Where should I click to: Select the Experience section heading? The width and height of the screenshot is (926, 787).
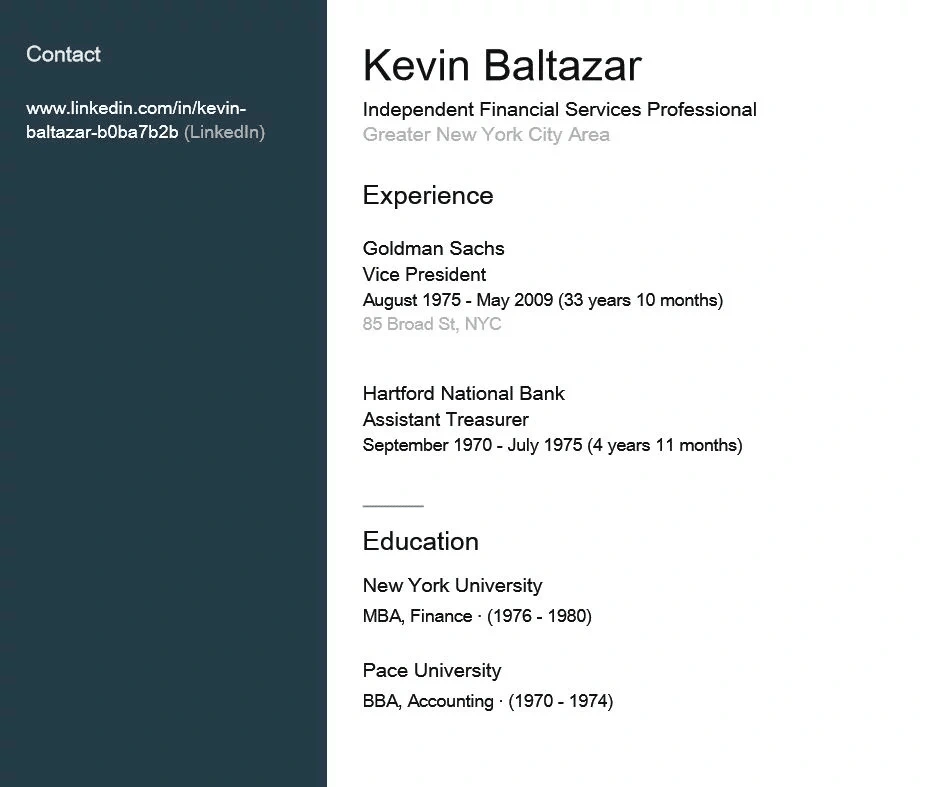pyautogui.click(x=428, y=195)
